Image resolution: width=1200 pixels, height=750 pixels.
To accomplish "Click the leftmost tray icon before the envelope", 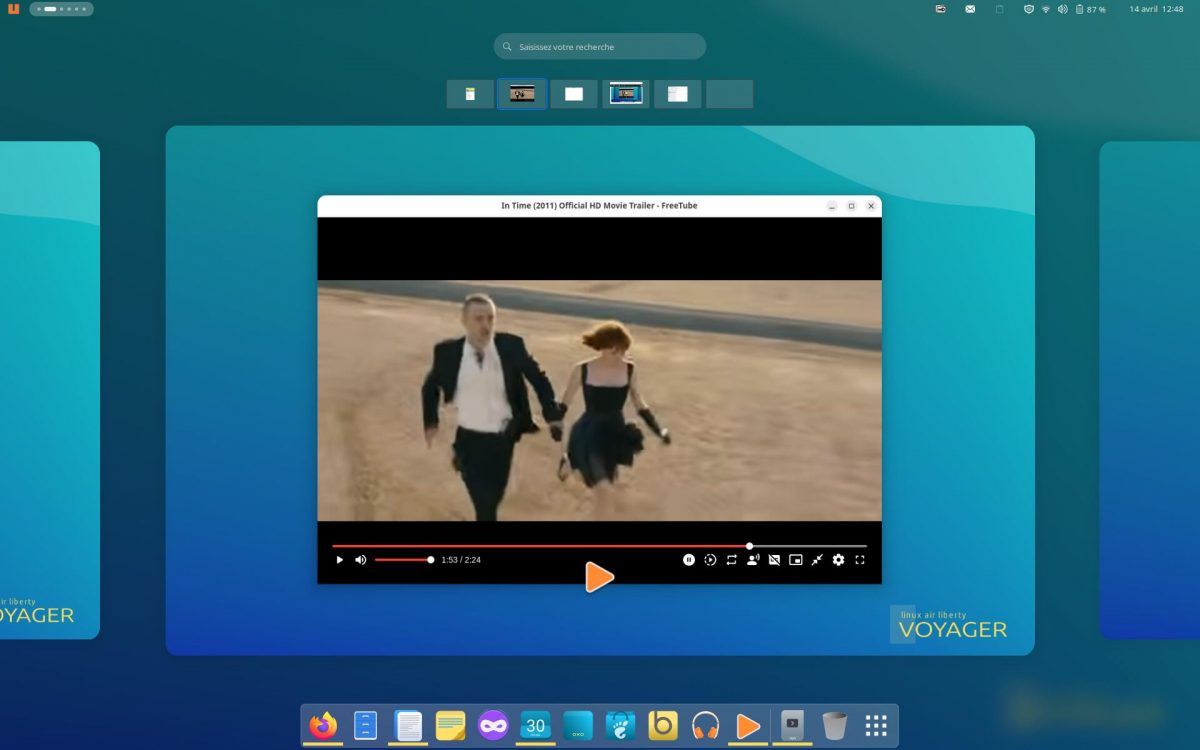I will [x=941, y=9].
